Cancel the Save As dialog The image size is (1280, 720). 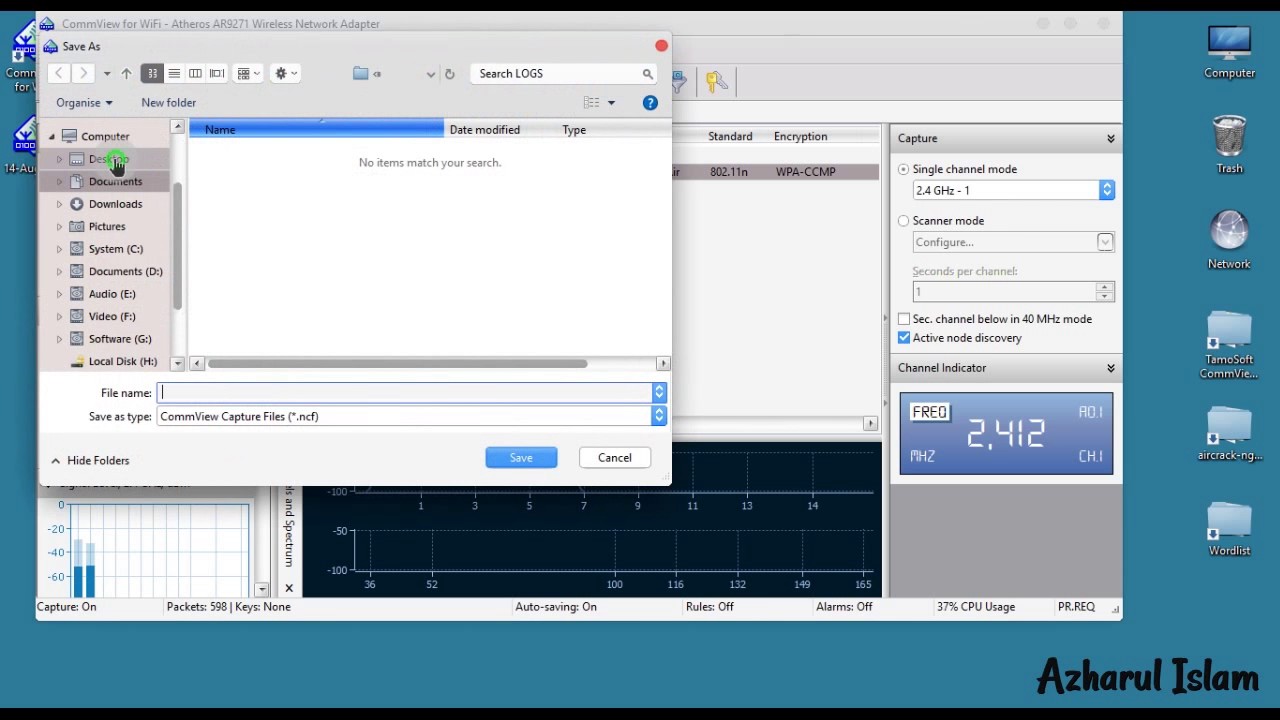[615, 457]
